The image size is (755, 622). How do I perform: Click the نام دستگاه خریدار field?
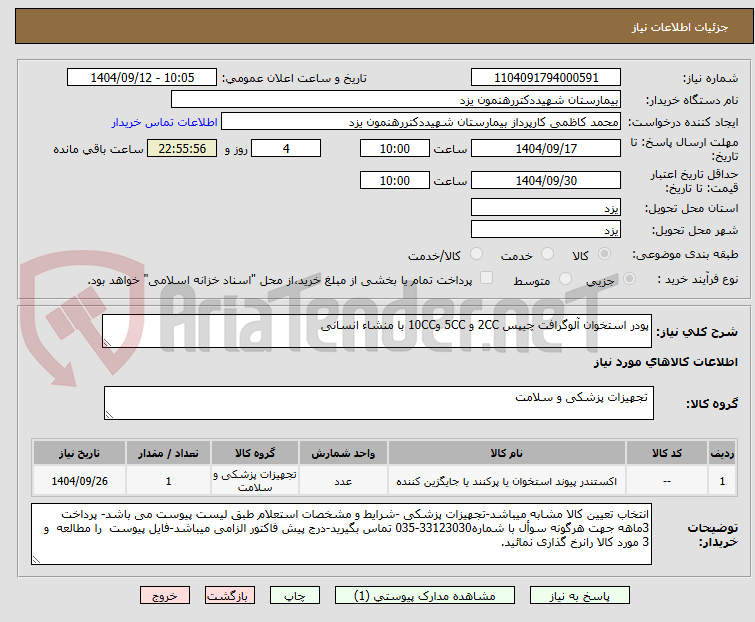pyautogui.click(x=396, y=100)
